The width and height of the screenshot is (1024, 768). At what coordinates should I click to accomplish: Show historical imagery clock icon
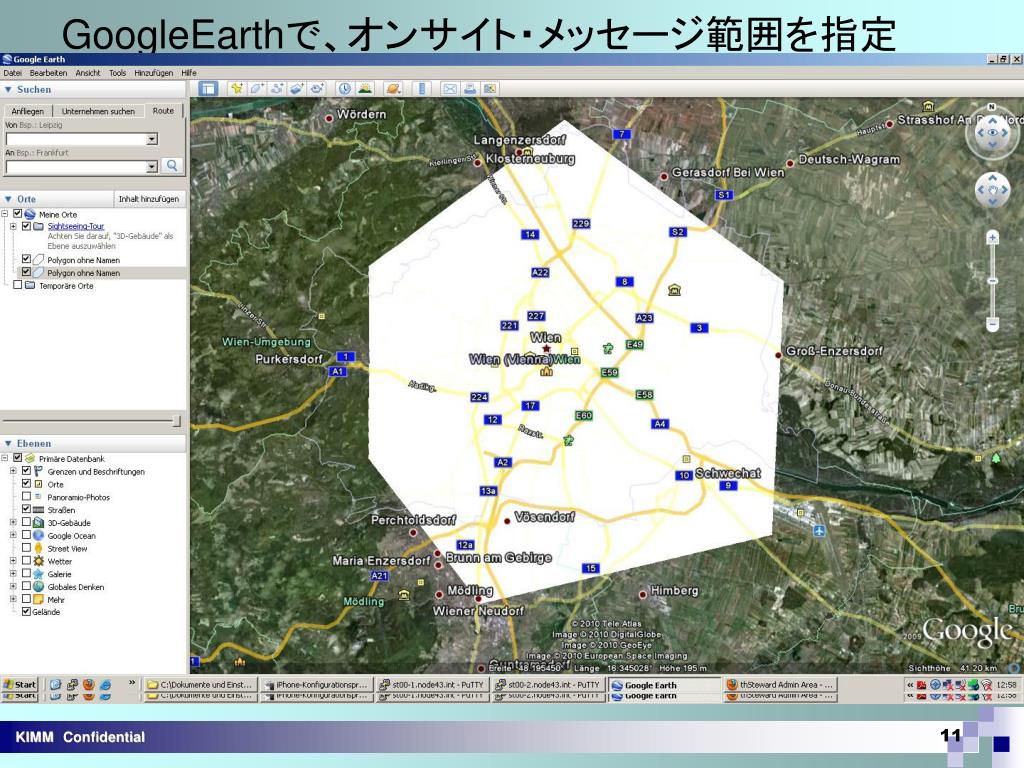point(344,88)
